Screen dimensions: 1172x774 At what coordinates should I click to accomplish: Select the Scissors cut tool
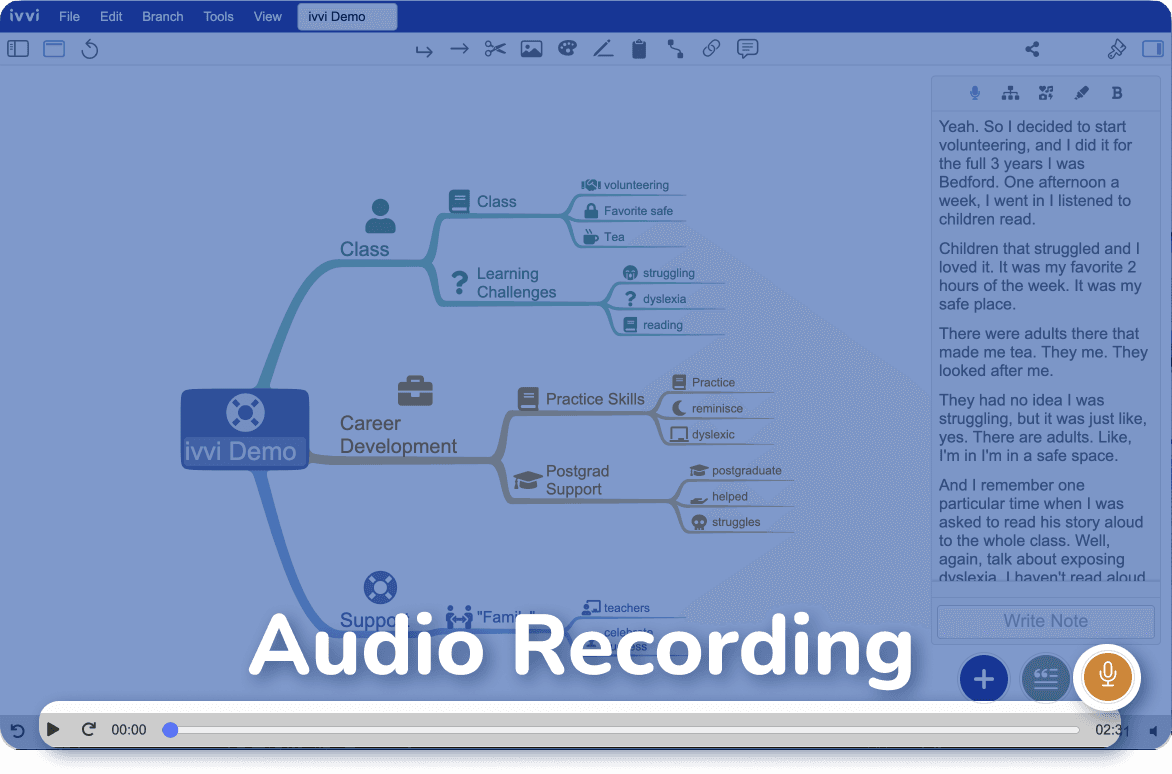[x=495, y=48]
